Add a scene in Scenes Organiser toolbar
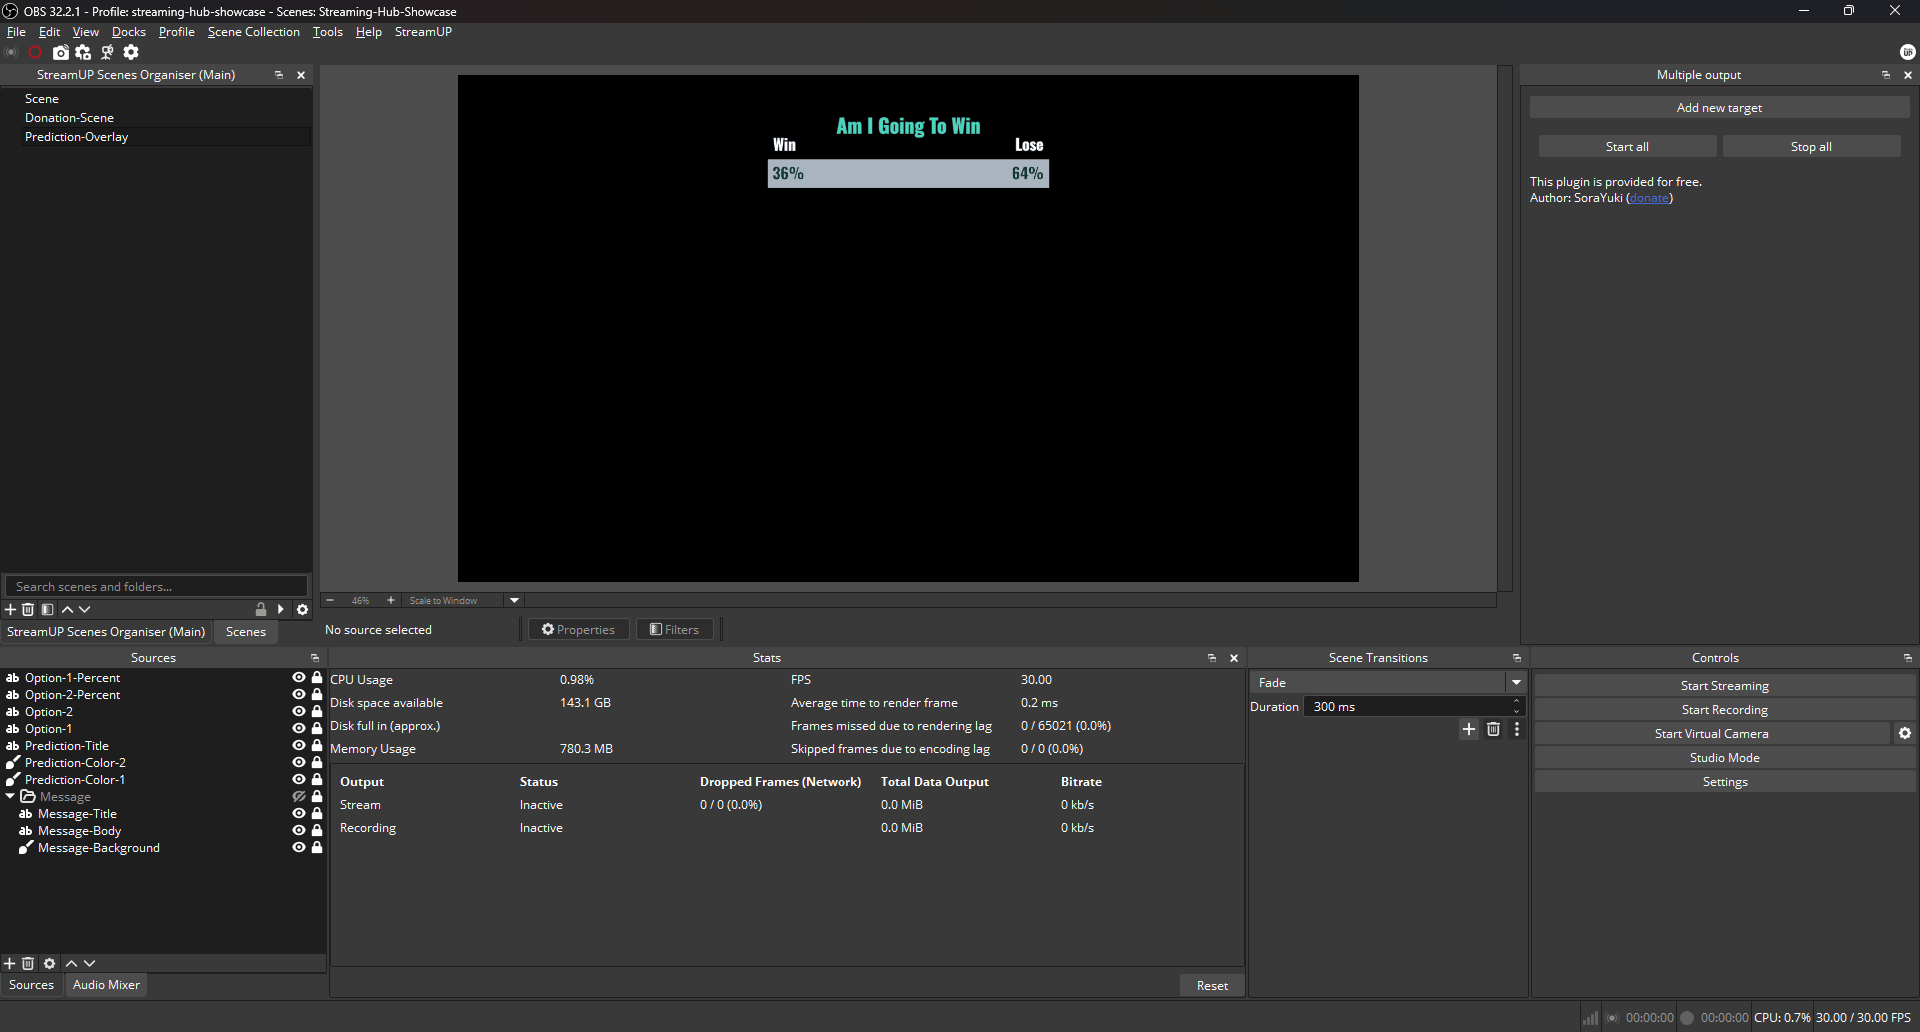This screenshot has width=1920, height=1032. pos(11,609)
